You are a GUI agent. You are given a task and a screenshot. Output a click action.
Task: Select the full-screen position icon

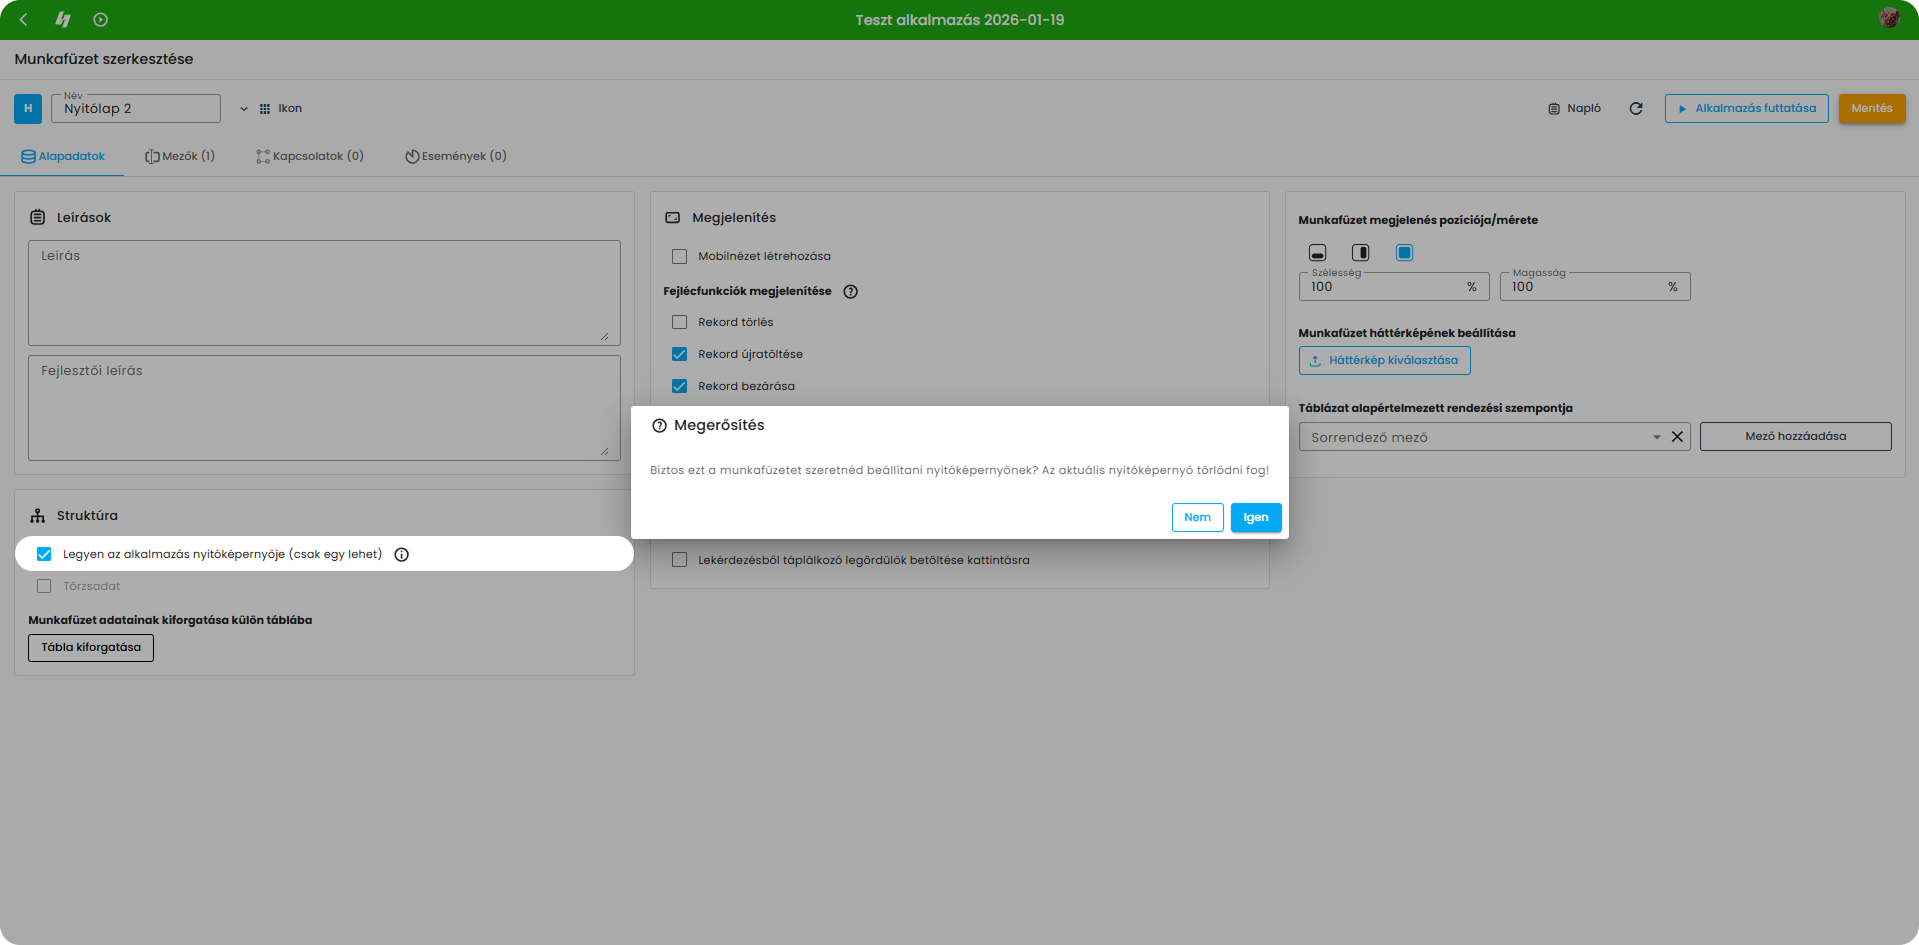[x=1404, y=253]
